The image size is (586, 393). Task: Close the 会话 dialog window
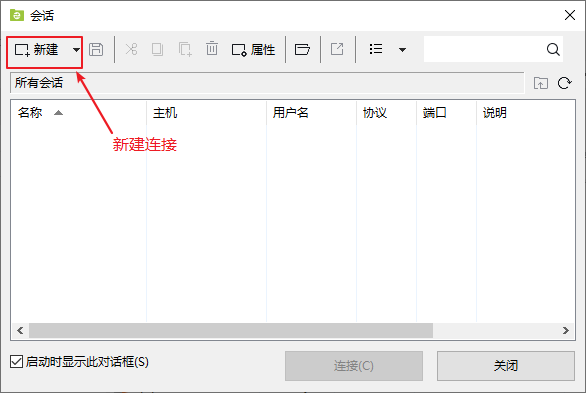pyautogui.click(x=570, y=15)
